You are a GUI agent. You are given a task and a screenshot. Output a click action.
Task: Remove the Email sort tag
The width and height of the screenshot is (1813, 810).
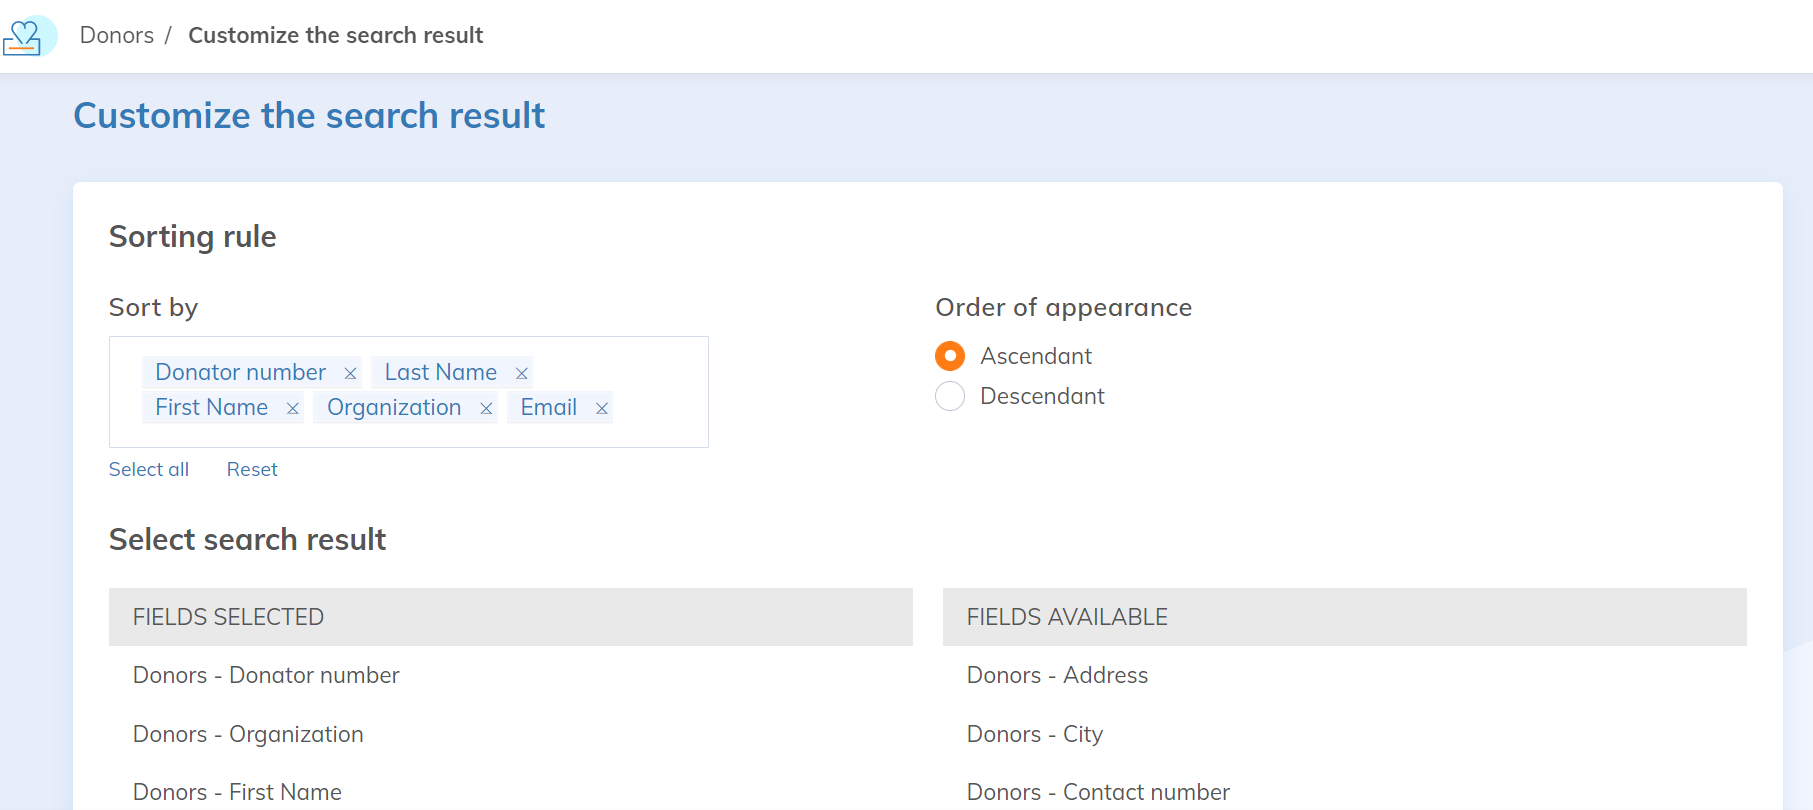click(x=601, y=408)
